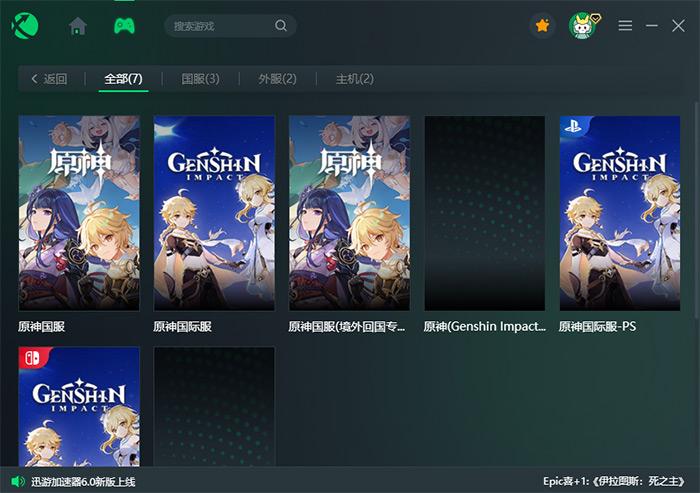Open the star favorites icon

pyautogui.click(x=542, y=26)
